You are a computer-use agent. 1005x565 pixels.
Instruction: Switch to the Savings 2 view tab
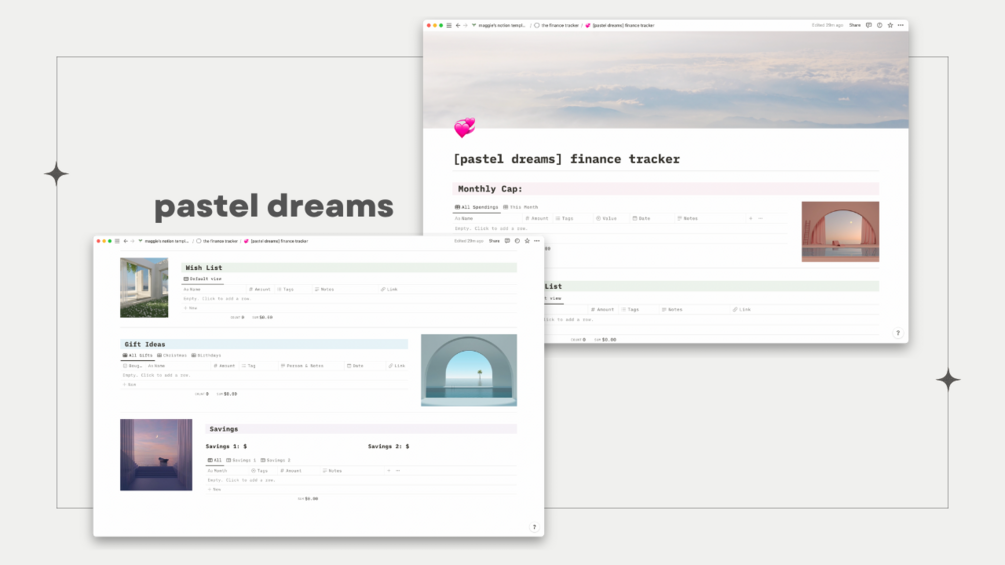pos(276,461)
